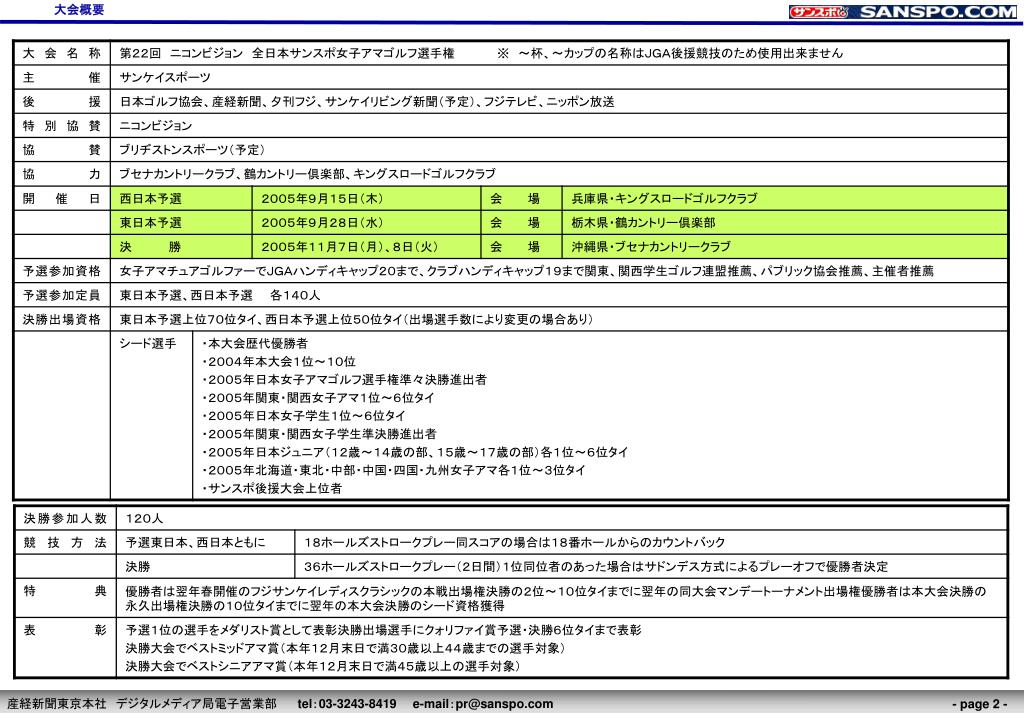
Task: Click 関東・関西女子学生準決勝進出者 line
Action: pyautogui.click(x=319, y=434)
